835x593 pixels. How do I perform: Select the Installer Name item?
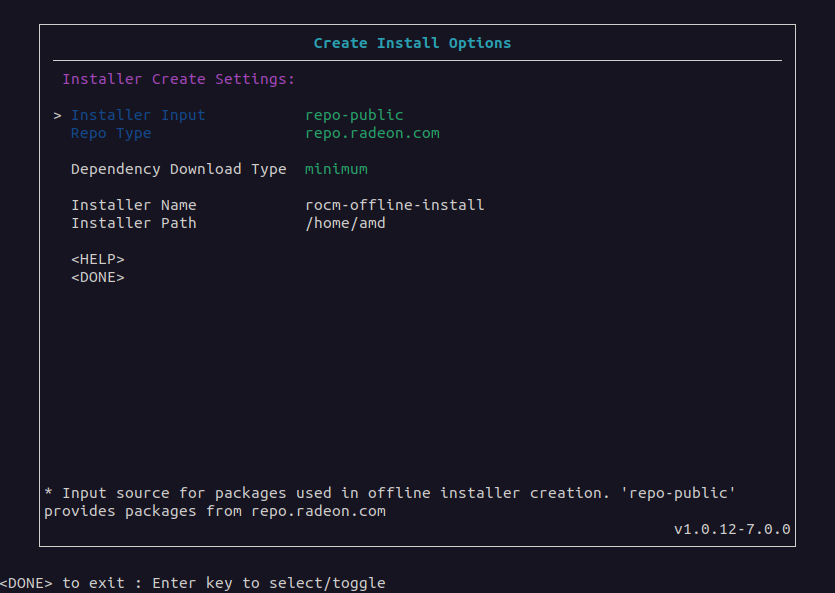(134, 205)
